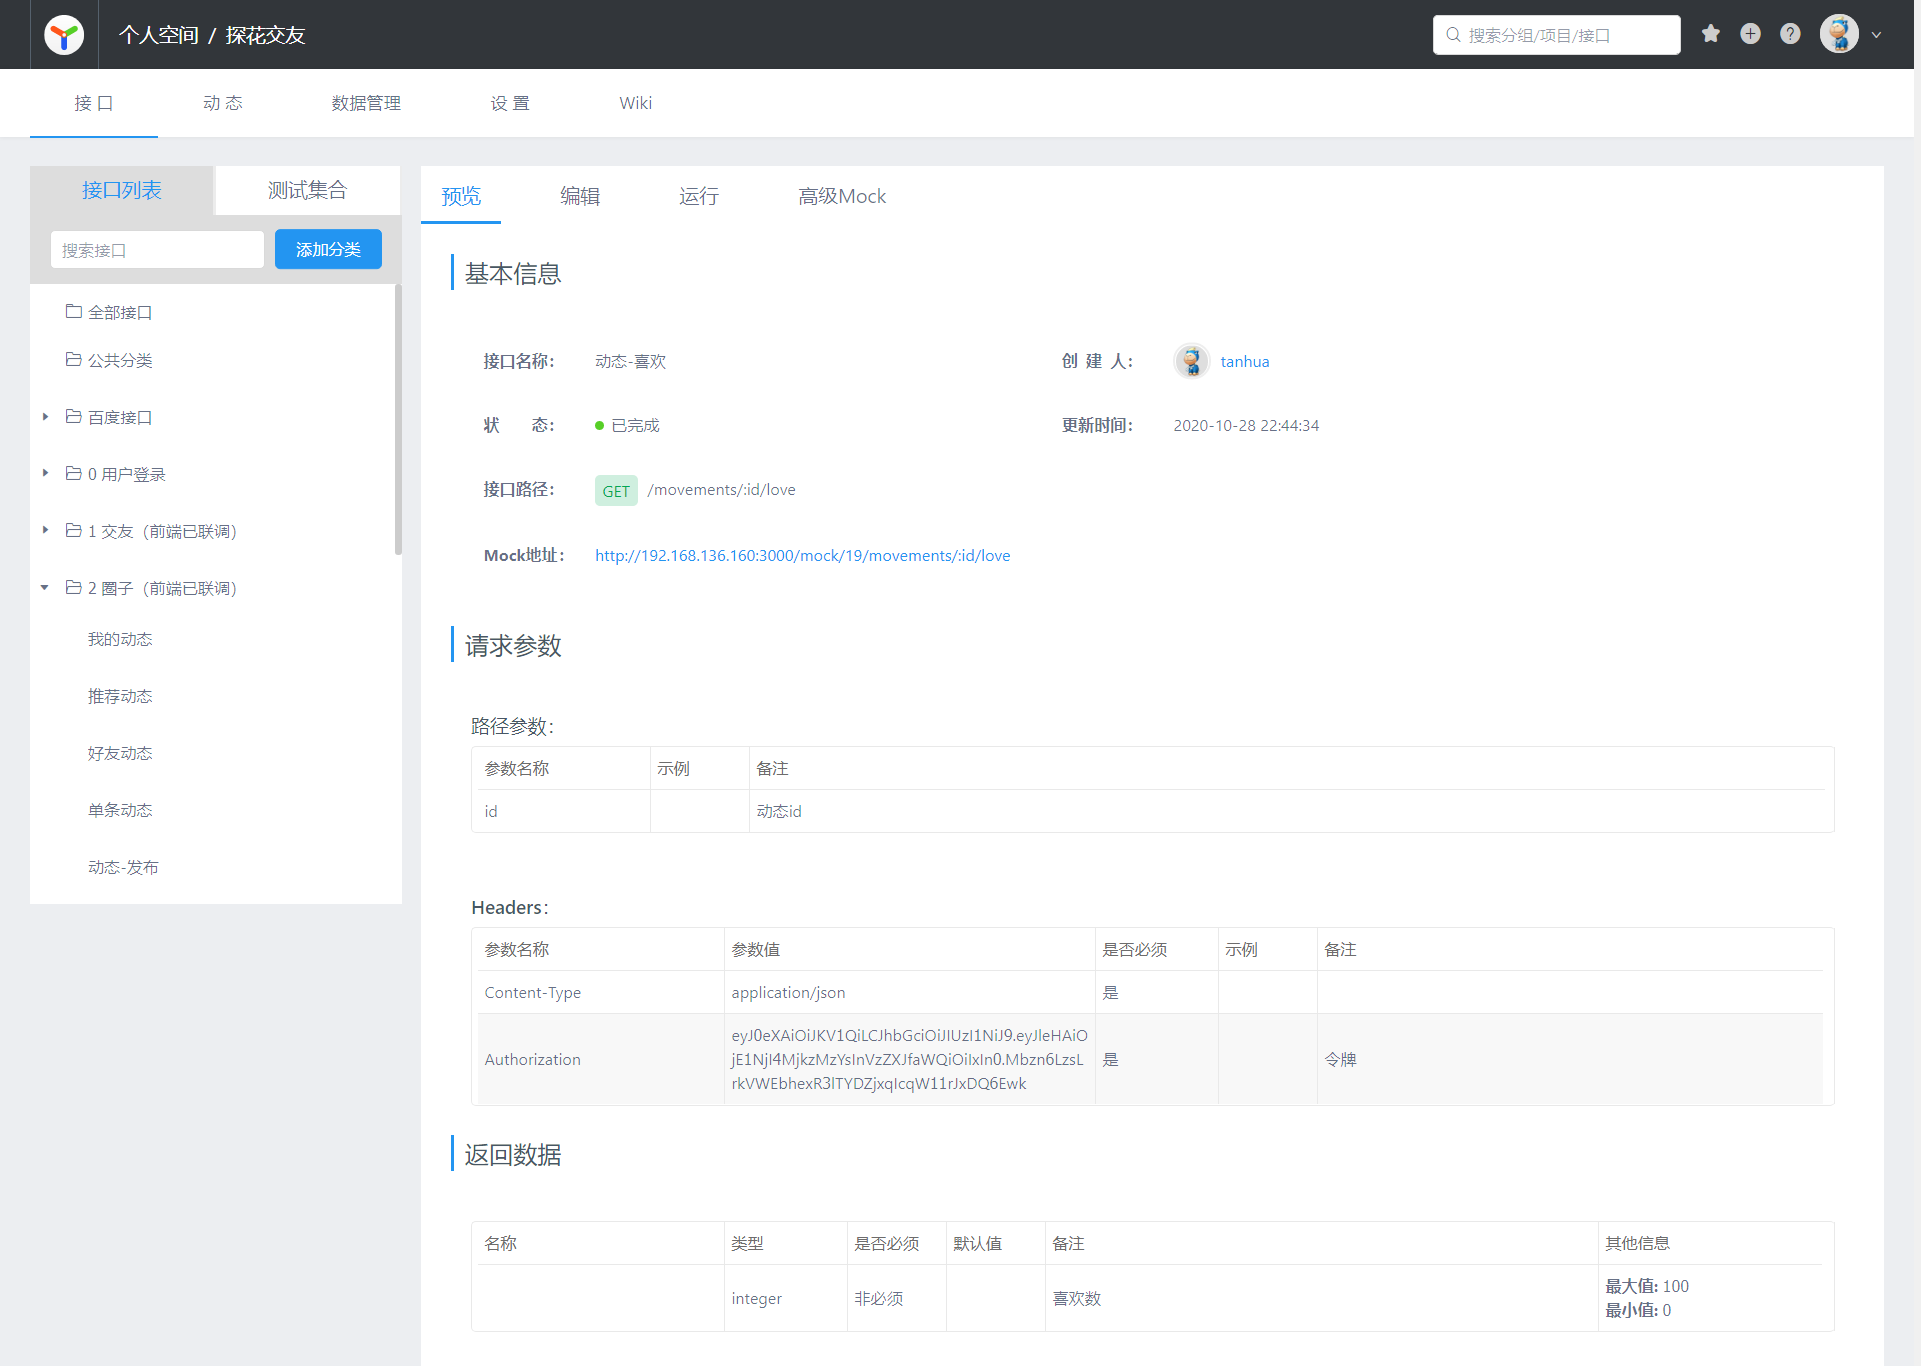Click the Content-Type header cell
Viewport: 1921px width, 1366px height.
[x=601, y=992]
